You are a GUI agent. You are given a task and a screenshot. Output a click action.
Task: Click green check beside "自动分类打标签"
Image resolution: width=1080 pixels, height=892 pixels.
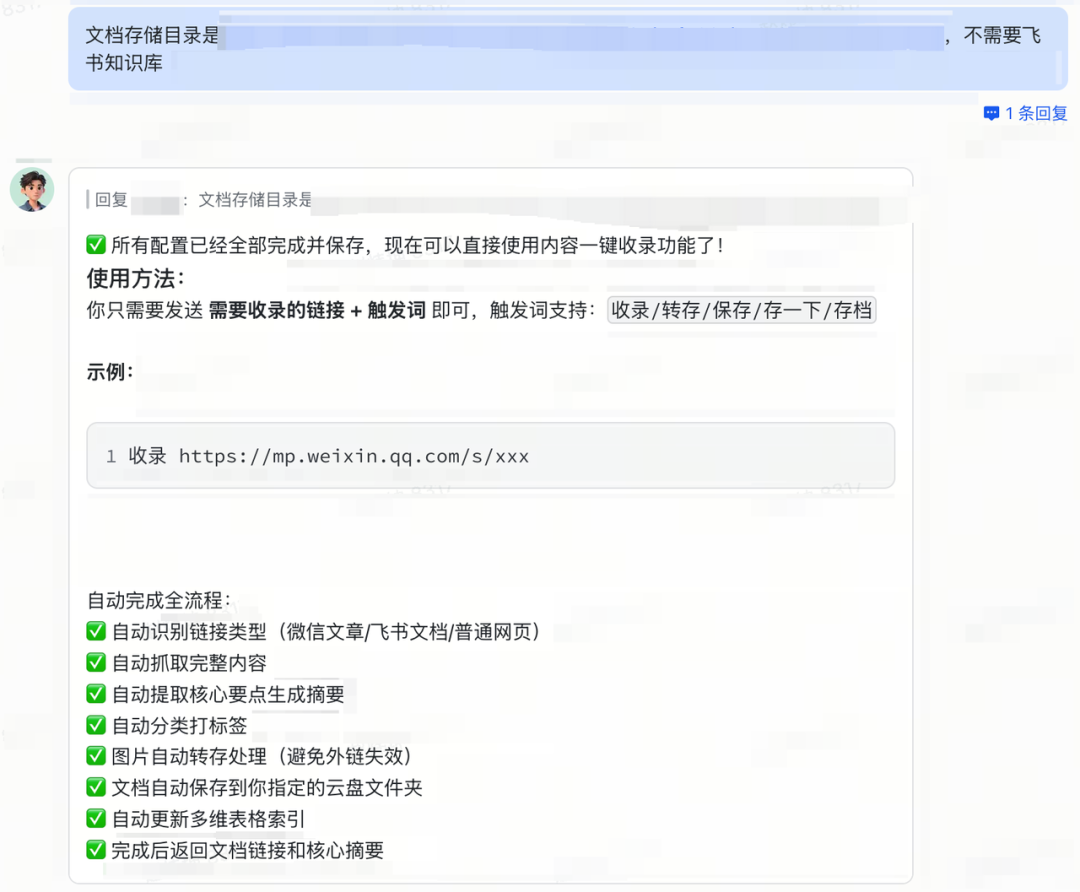96,725
